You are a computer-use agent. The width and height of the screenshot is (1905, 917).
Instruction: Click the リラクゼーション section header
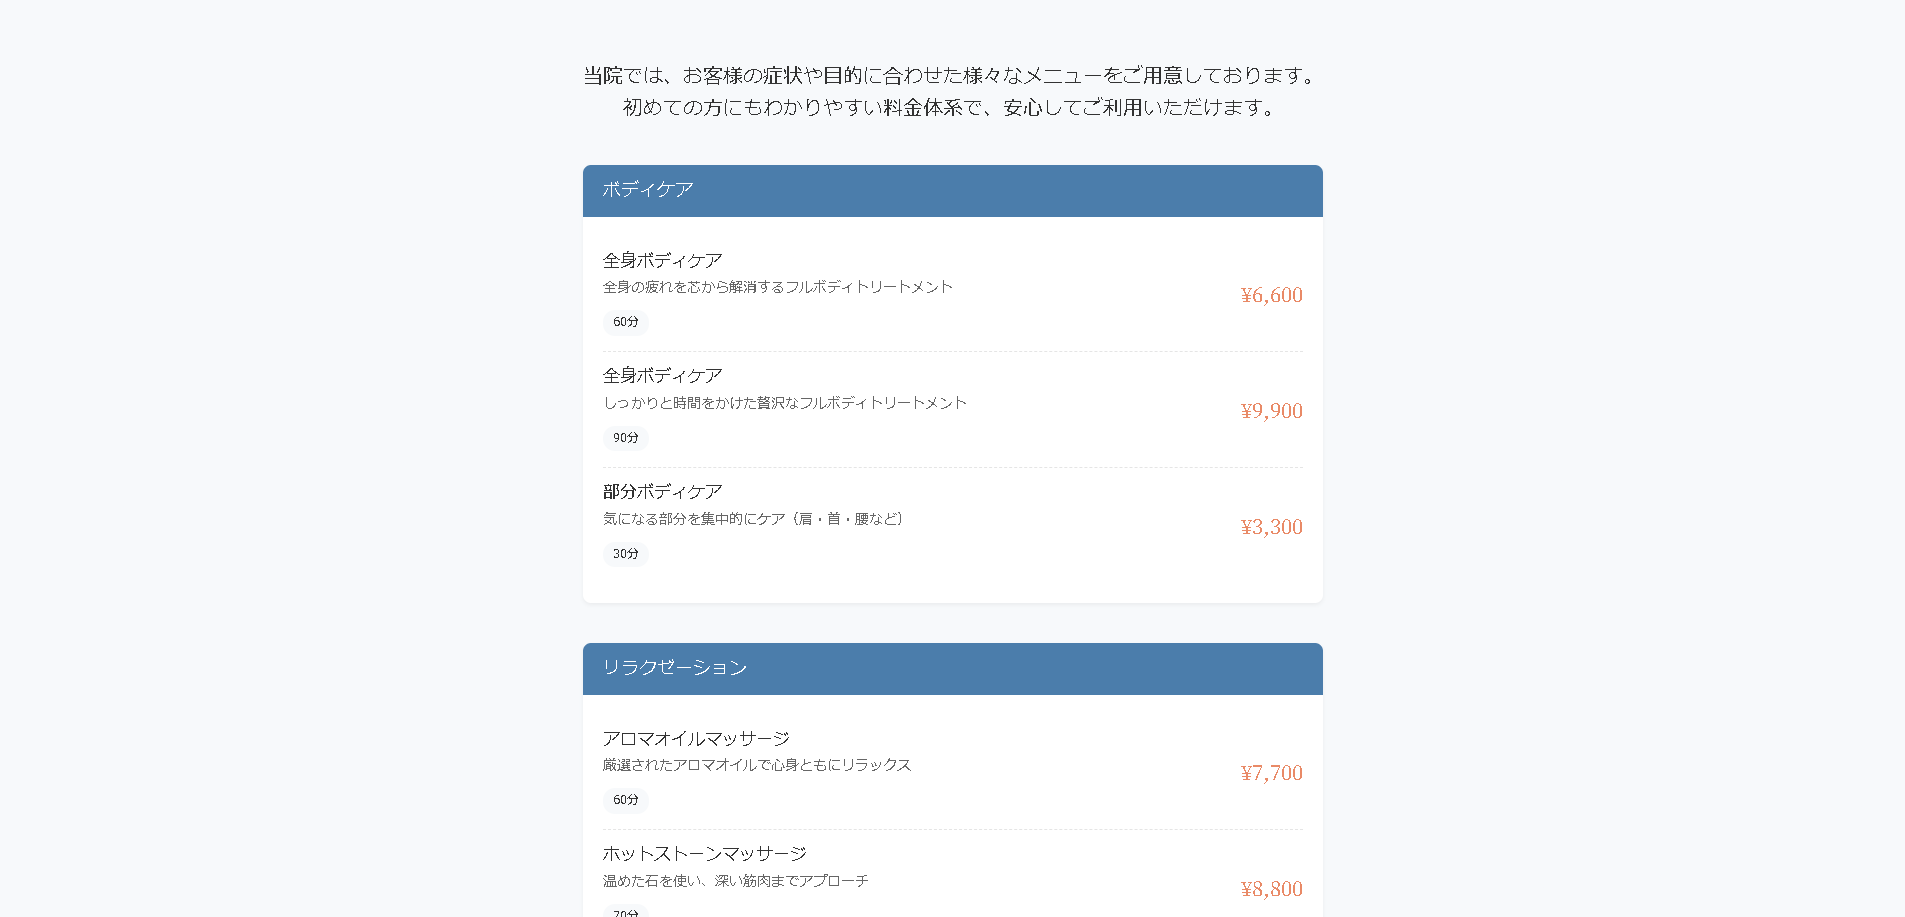675,668
